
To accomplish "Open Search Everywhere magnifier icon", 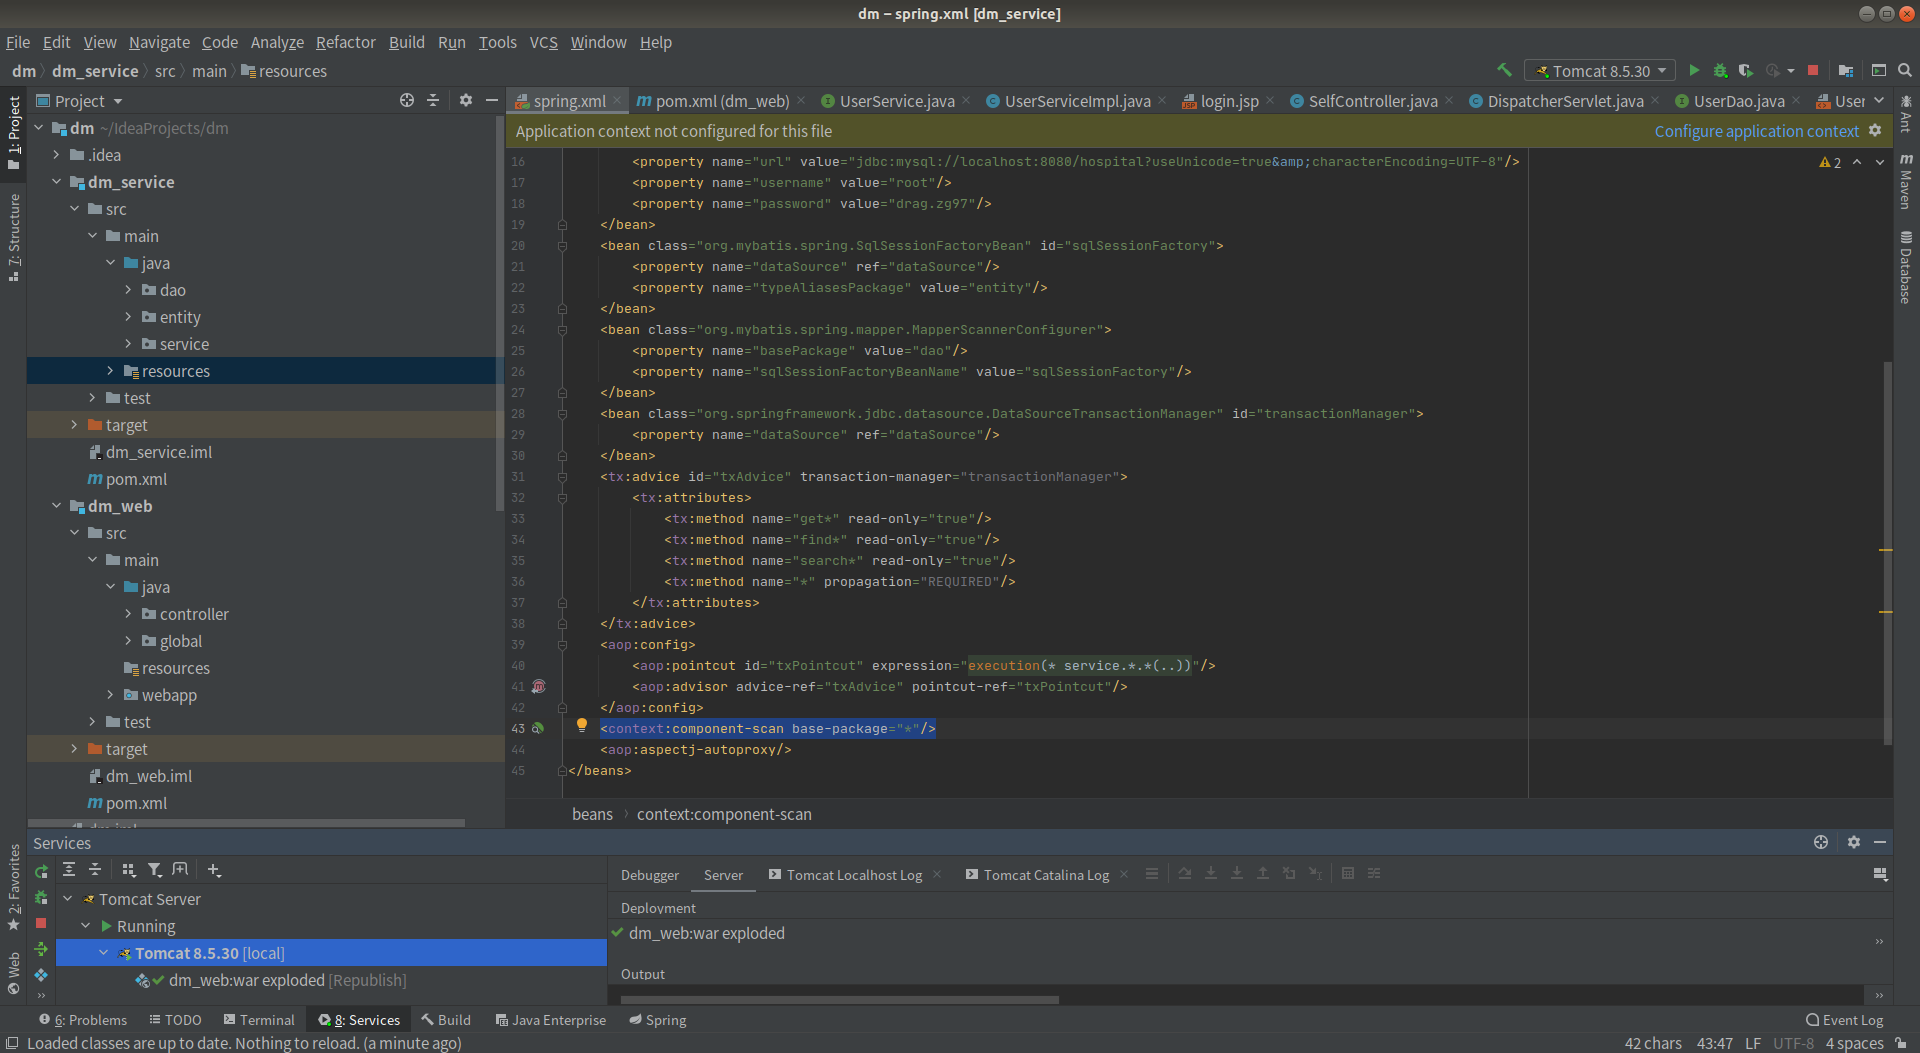I will [x=1905, y=70].
